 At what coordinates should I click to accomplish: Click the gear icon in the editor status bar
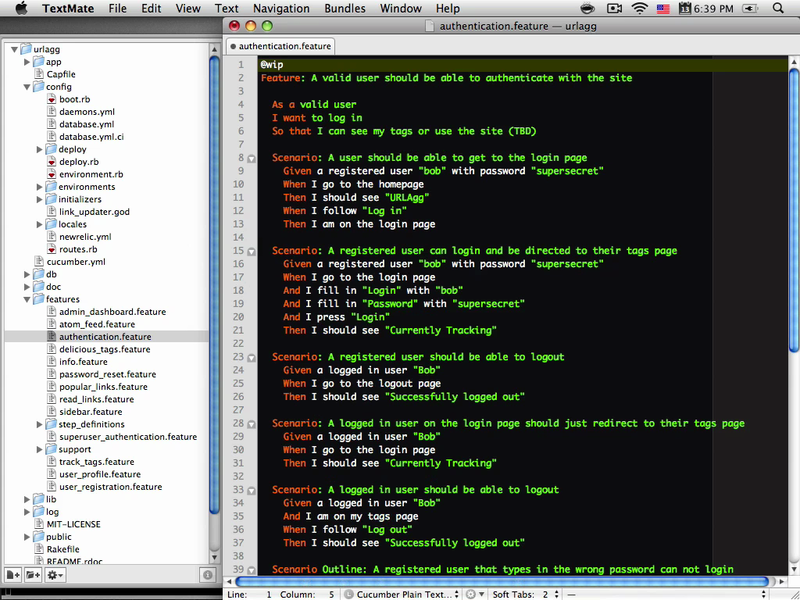coord(473,593)
